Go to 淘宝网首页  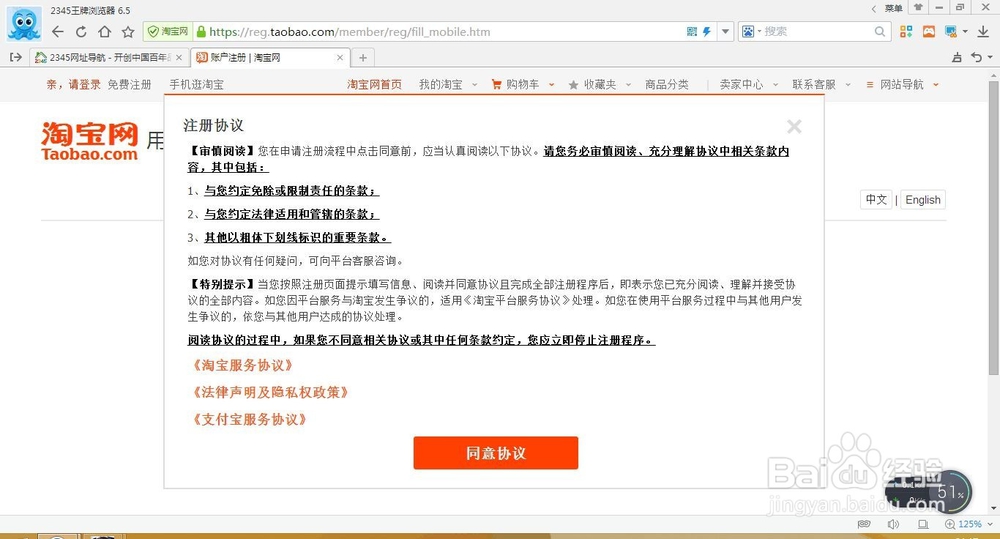pyautogui.click(x=374, y=84)
